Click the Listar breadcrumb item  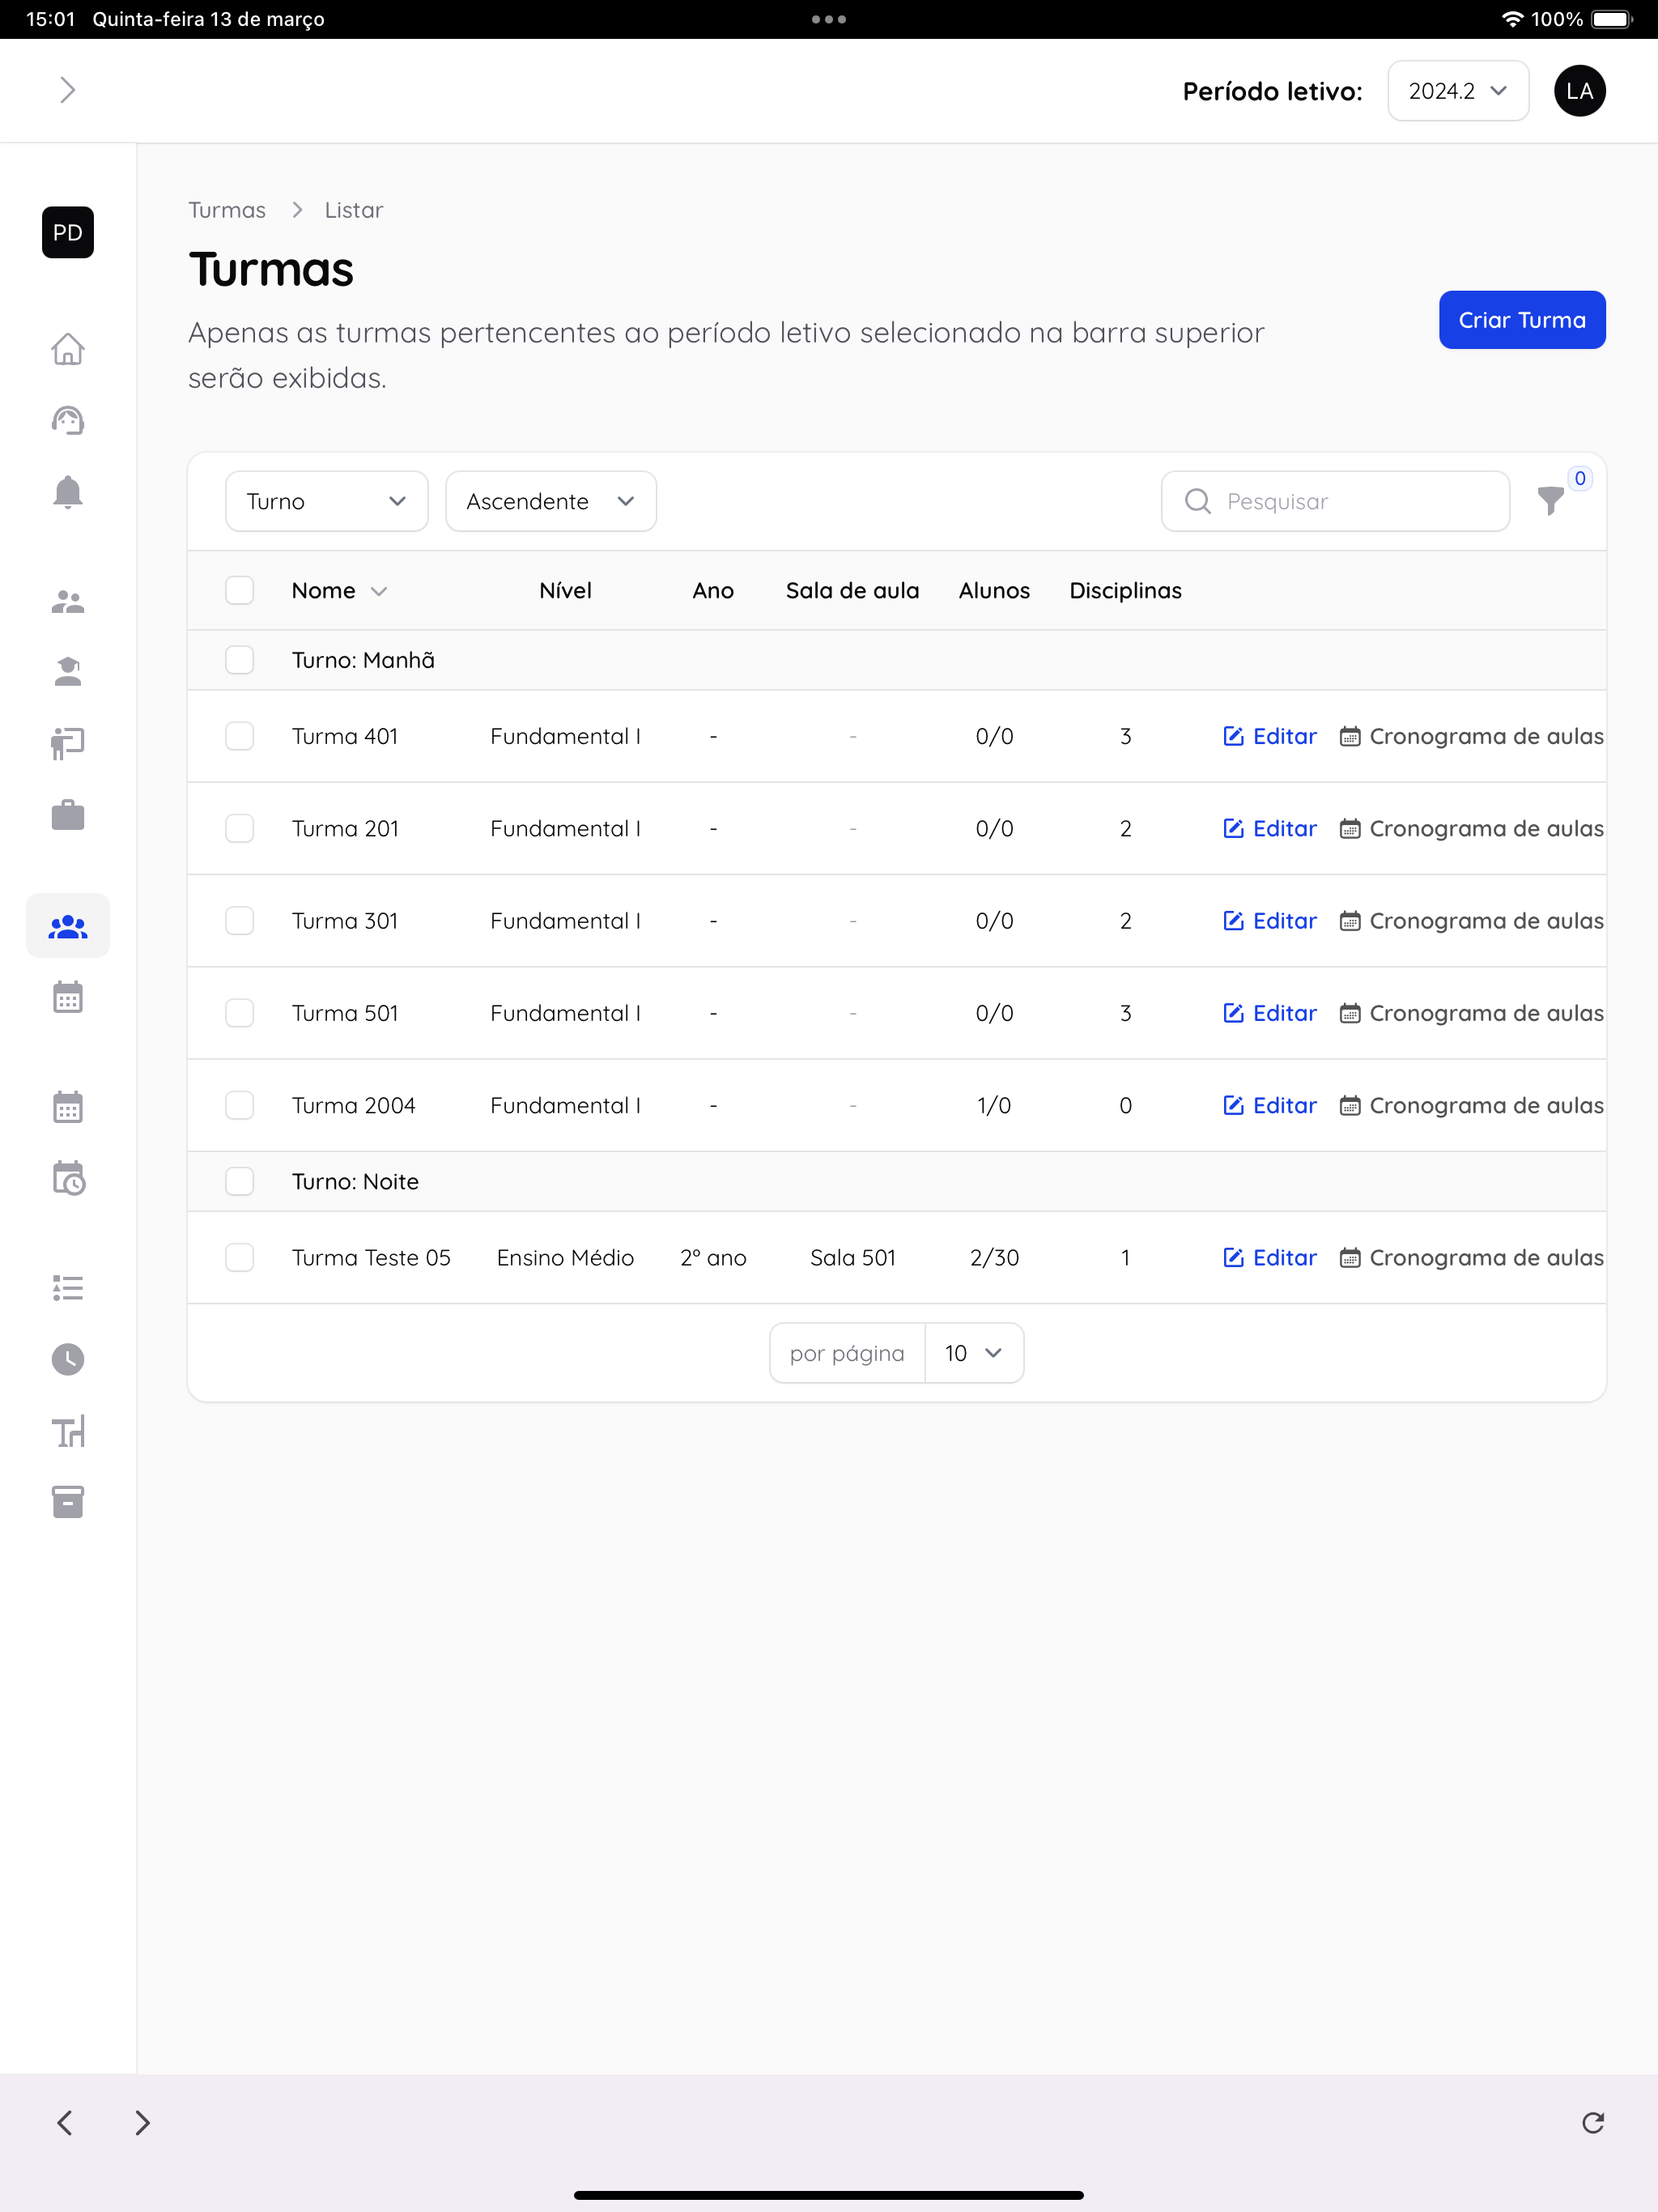354,210
